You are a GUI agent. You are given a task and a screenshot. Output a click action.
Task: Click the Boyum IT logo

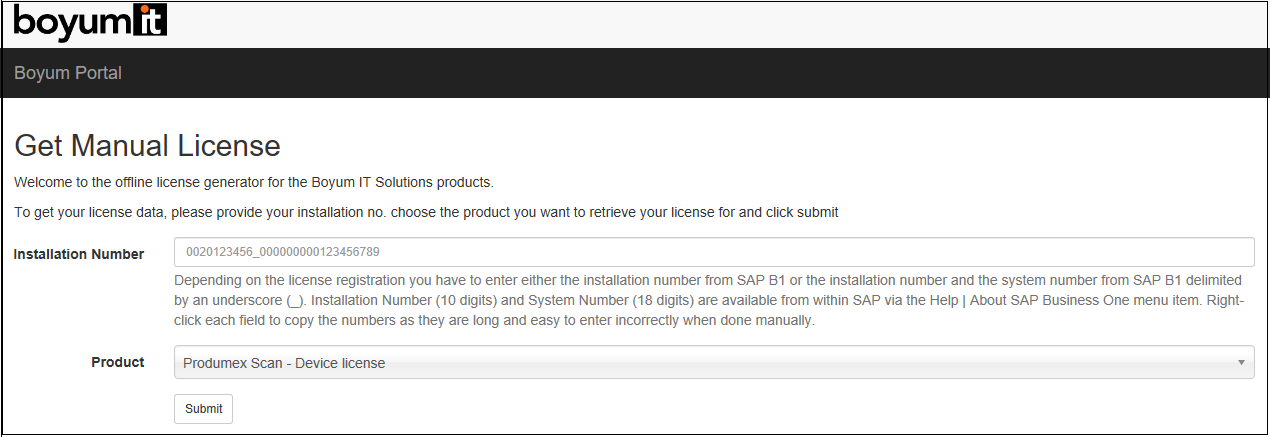tap(90, 21)
